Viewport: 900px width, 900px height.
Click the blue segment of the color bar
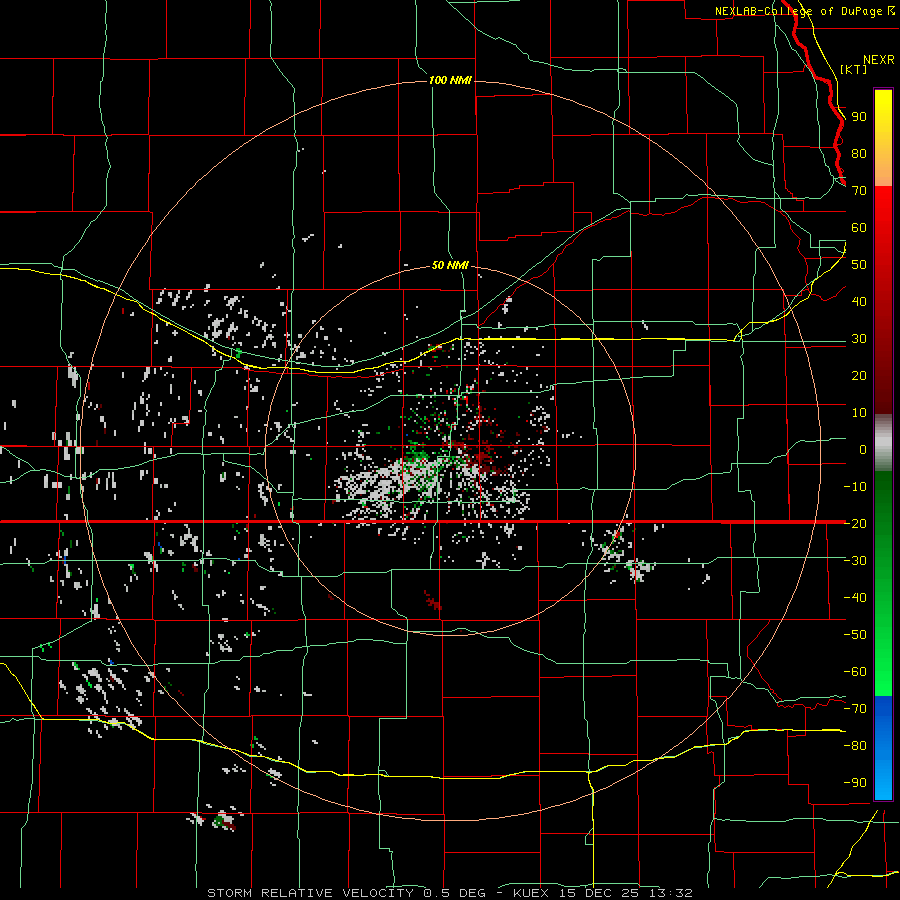pos(883,746)
